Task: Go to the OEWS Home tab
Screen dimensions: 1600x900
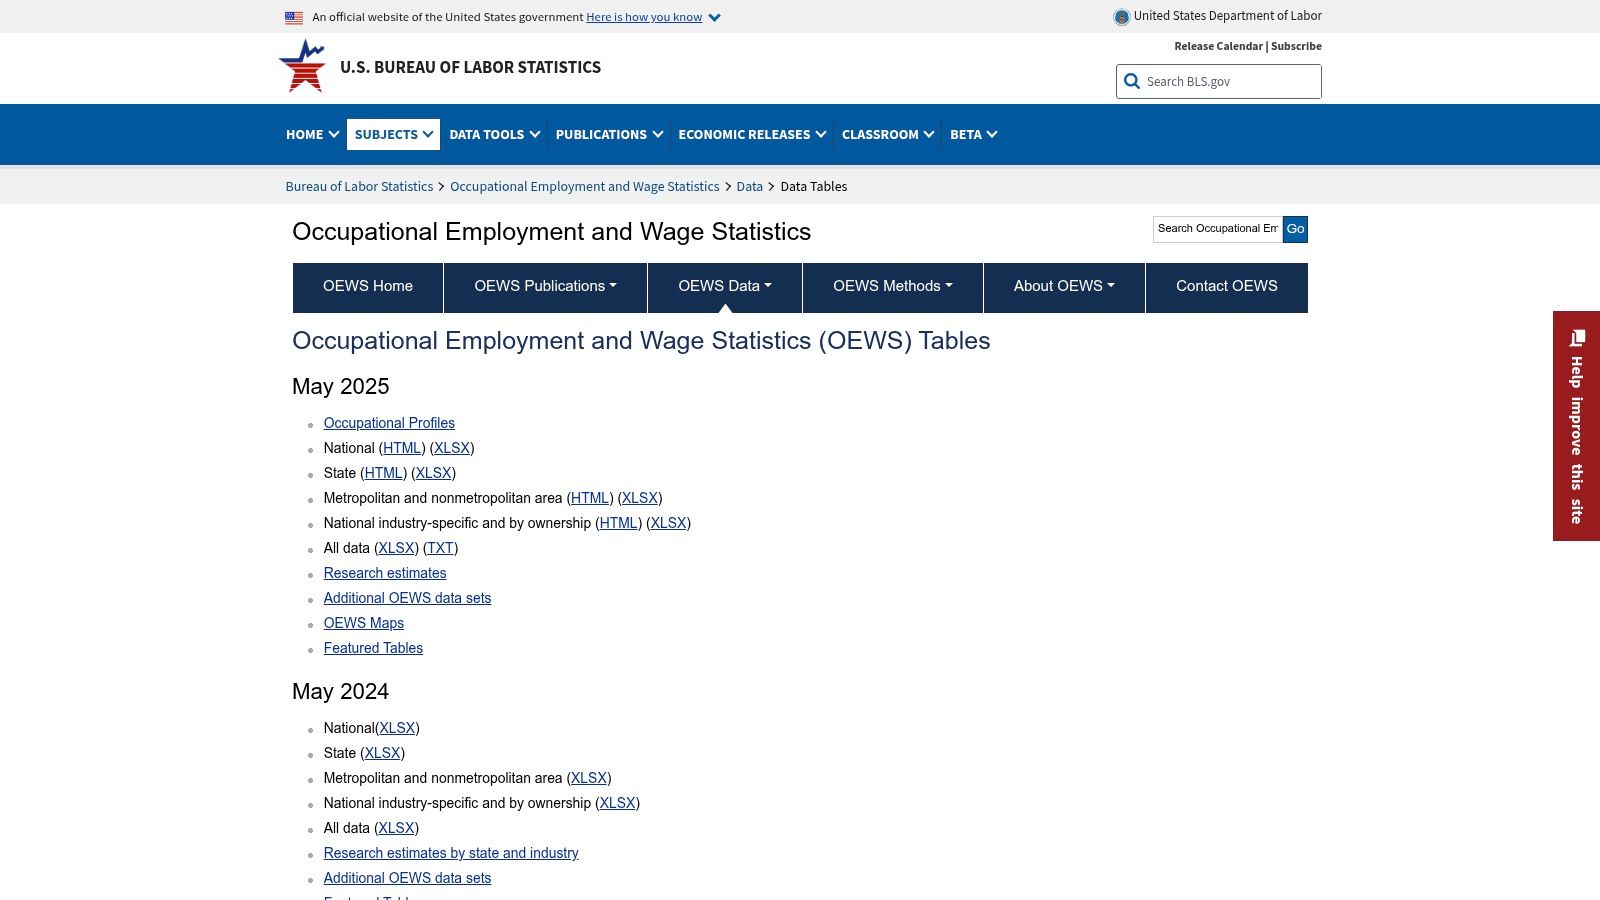Action: [368, 287]
